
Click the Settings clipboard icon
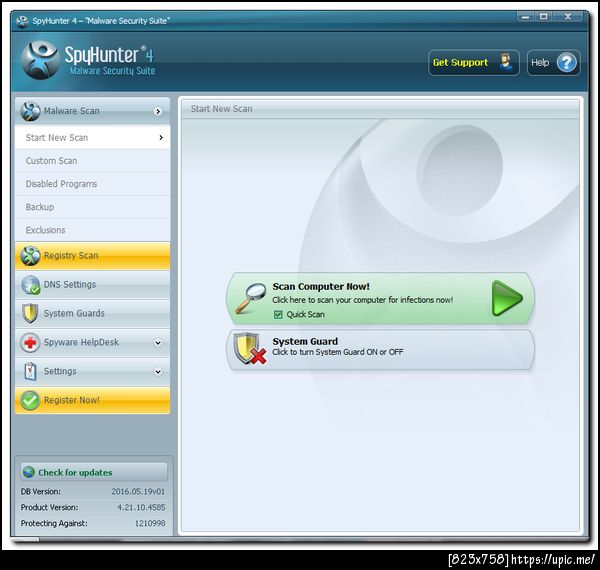click(x=30, y=371)
